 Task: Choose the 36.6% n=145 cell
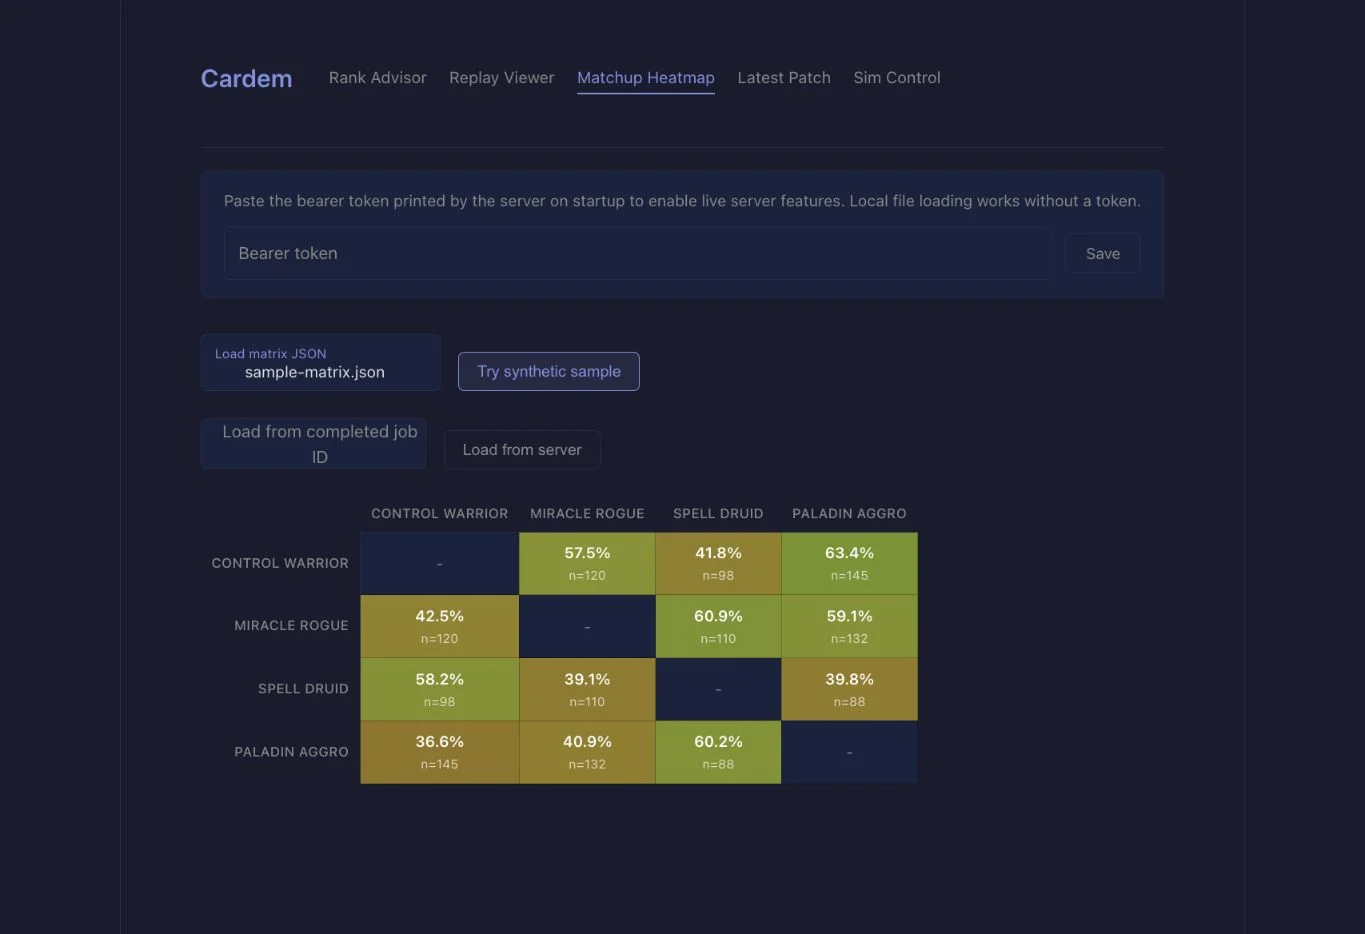[x=440, y=752]
